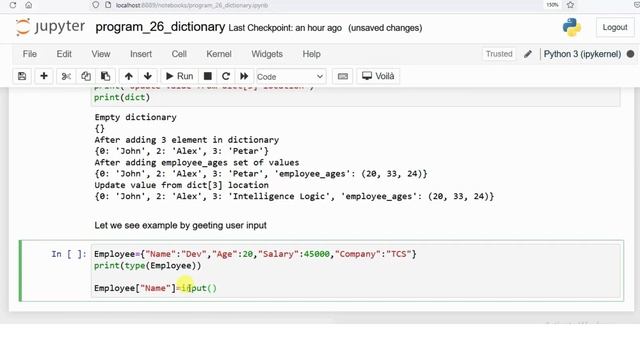Screen dimensions: 640x360
Task: Click the Last Checkpoint status text
Action: tap(285, 28)
